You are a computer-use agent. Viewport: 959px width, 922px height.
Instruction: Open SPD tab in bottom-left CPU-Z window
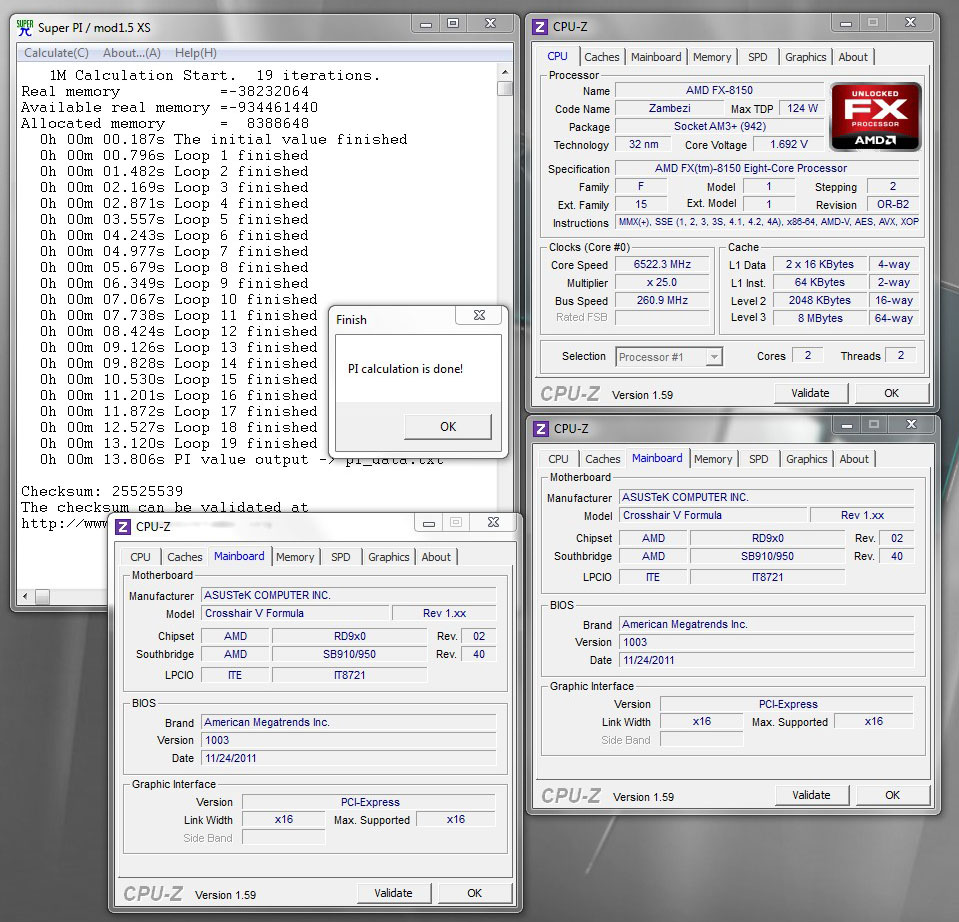pyautogui.click(x=341, y=557)
